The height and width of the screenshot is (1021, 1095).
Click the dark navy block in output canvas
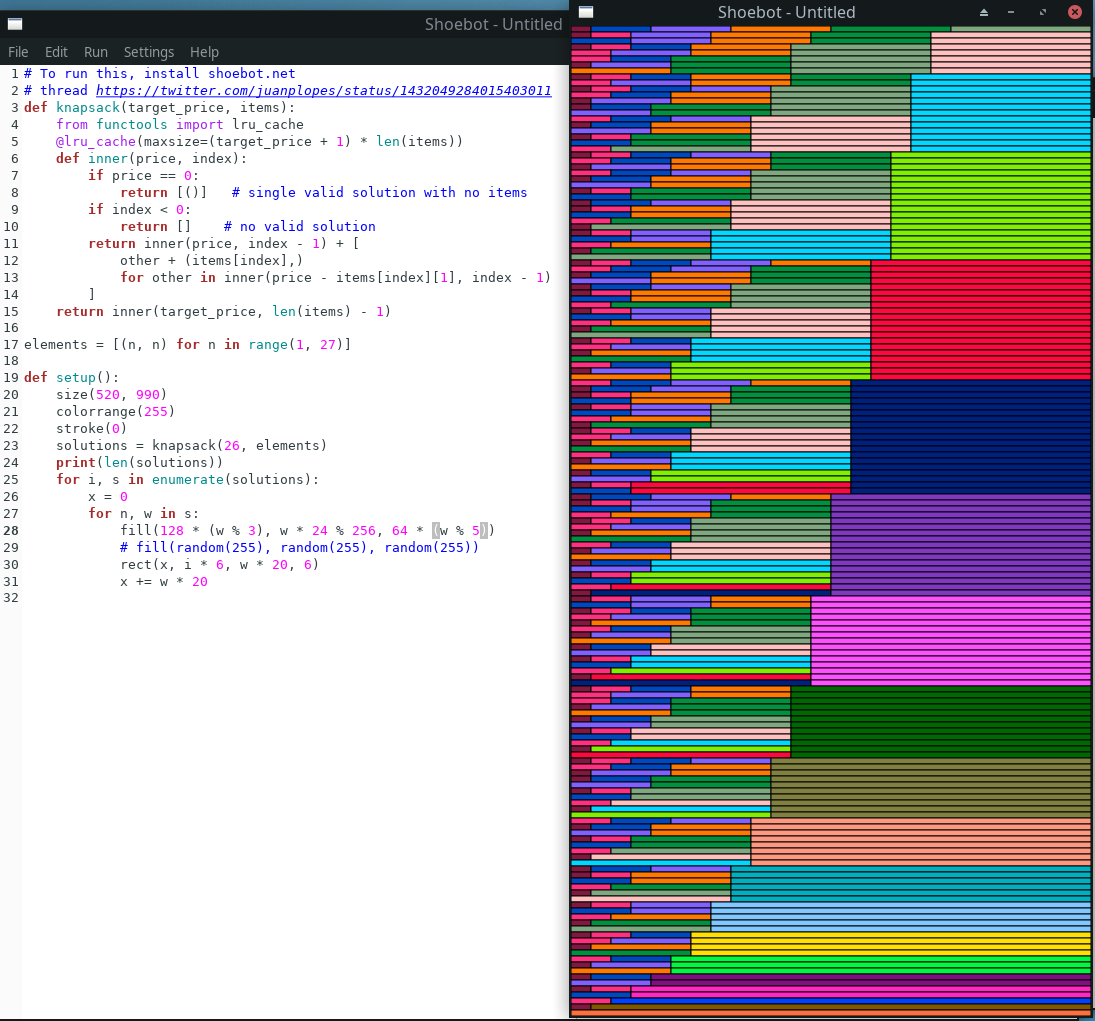970,437
